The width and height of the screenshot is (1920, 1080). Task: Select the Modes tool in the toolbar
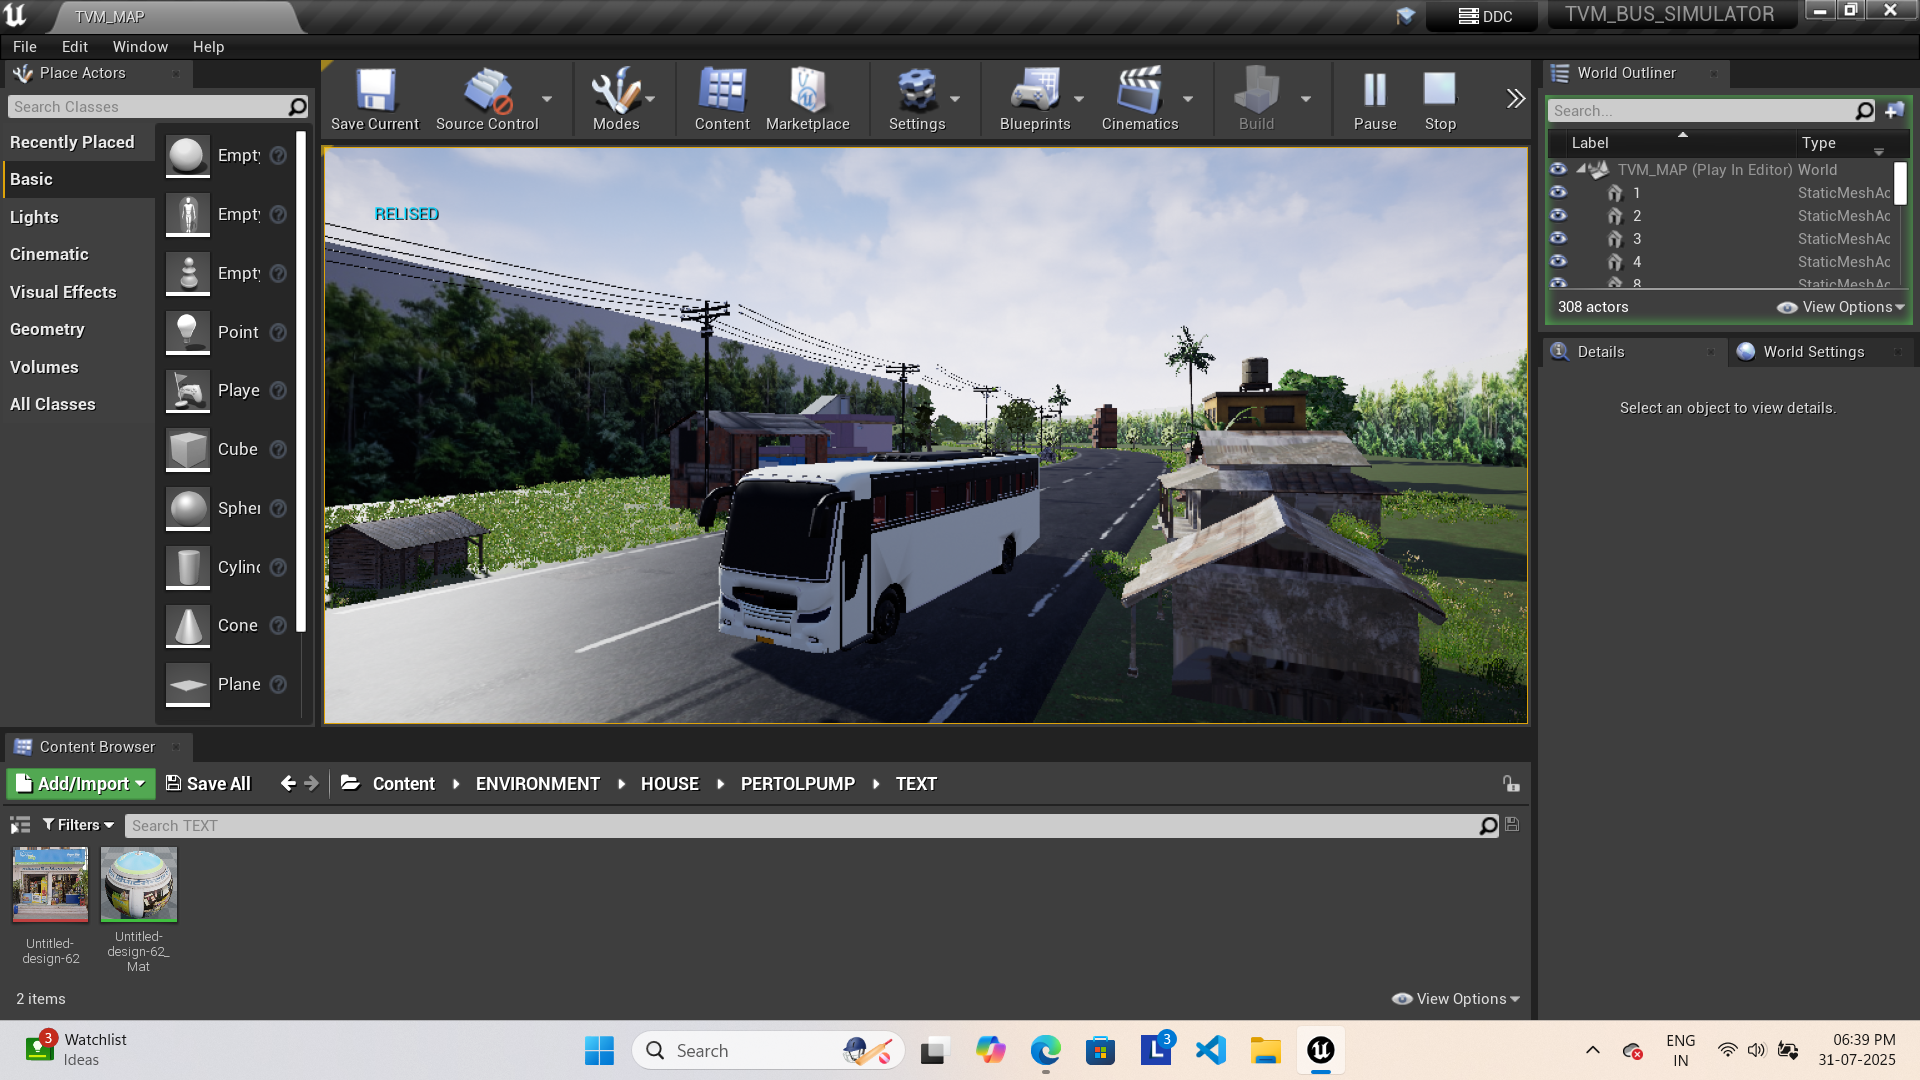pos(617,99)
